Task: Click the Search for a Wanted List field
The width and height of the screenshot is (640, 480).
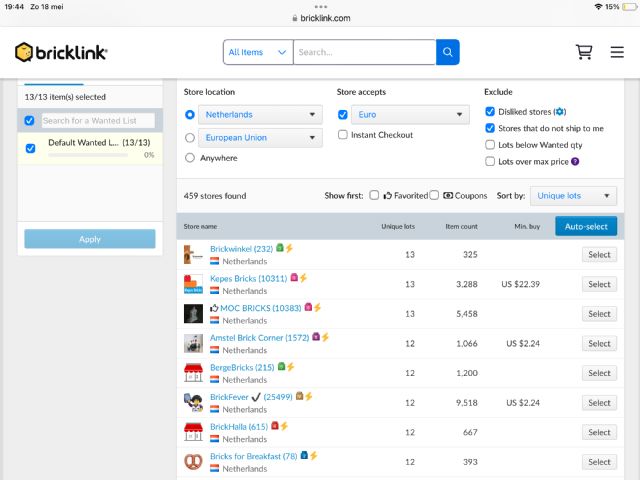Action: pos(97,121)
